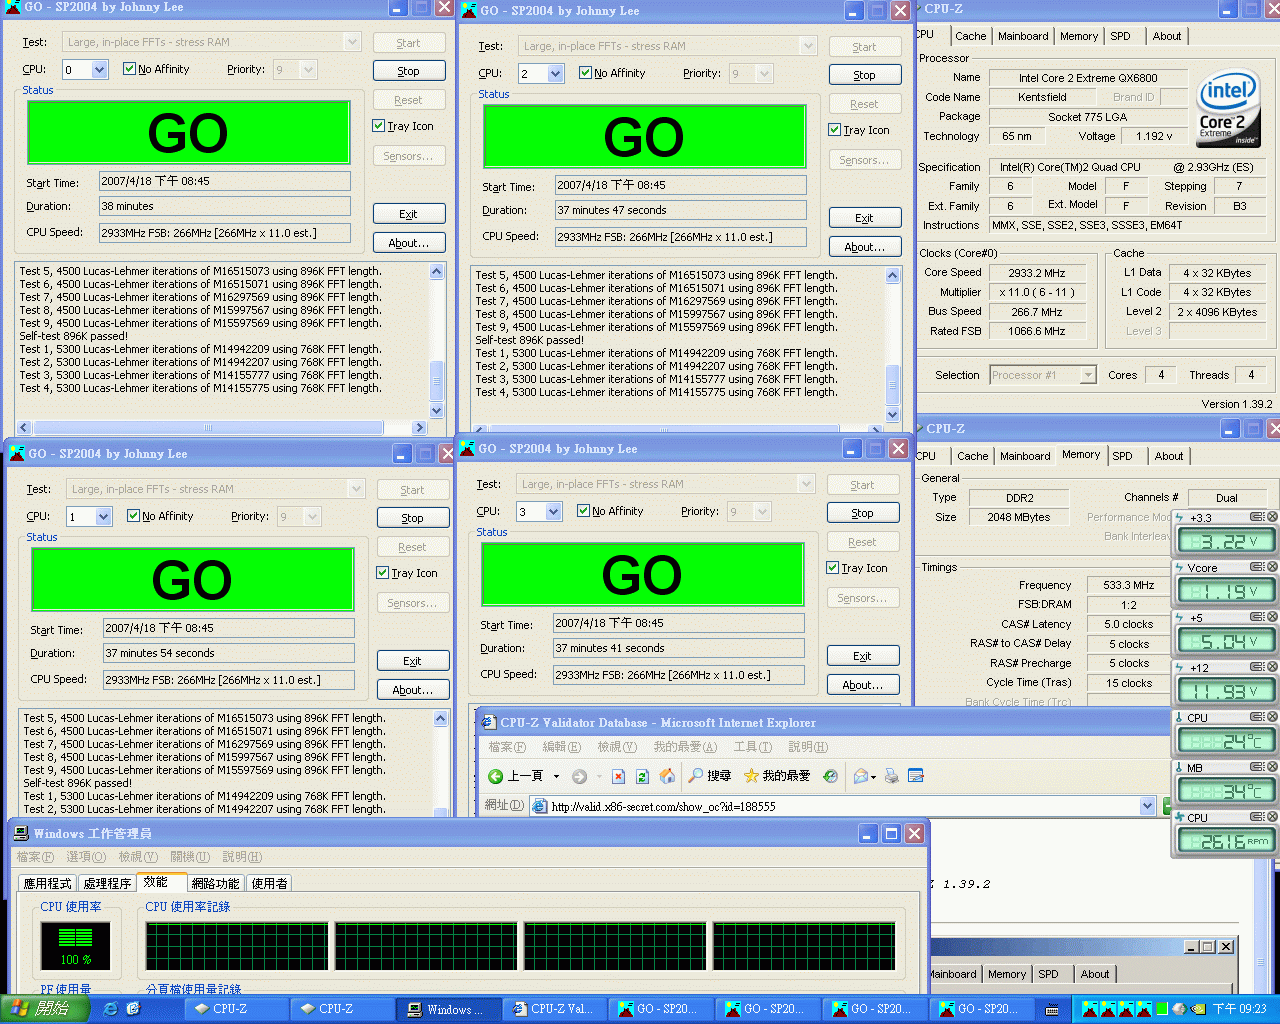Click the keyboard icon beside the system tray
Viewport: 1280px width, 1024px height.
[1052, 1010]
